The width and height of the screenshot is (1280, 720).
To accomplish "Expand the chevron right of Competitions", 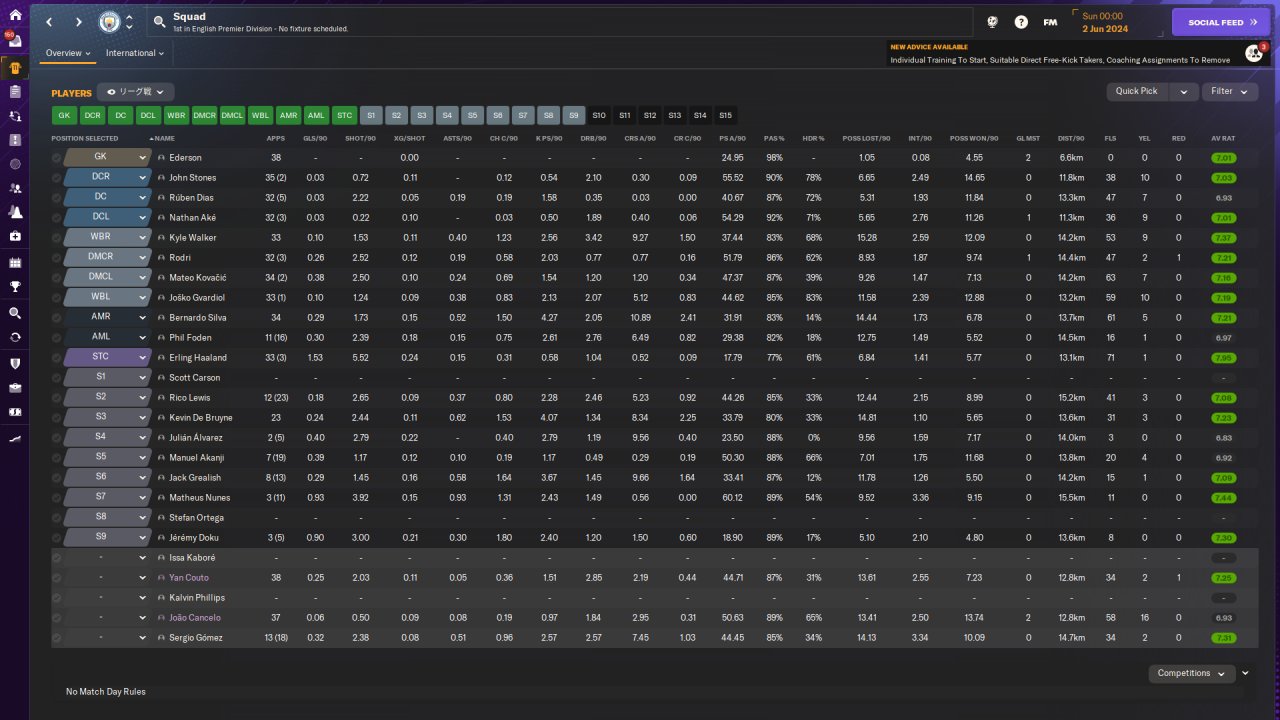I will pyautogui.click(x=1246, y=673).
